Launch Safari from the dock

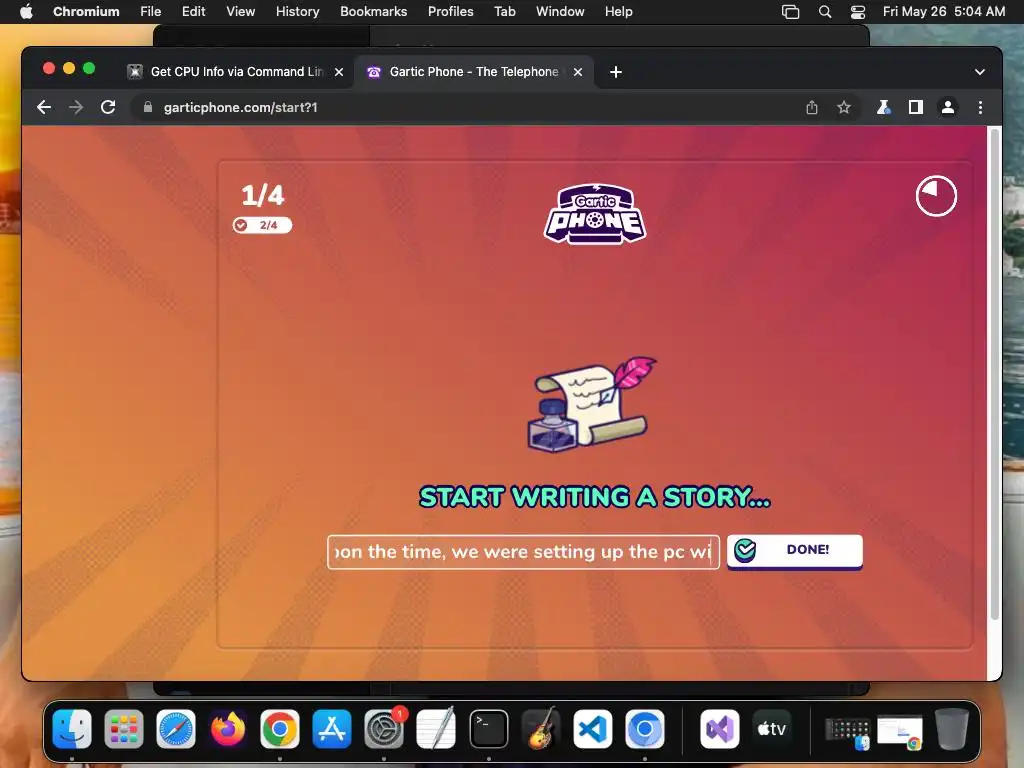176,729
